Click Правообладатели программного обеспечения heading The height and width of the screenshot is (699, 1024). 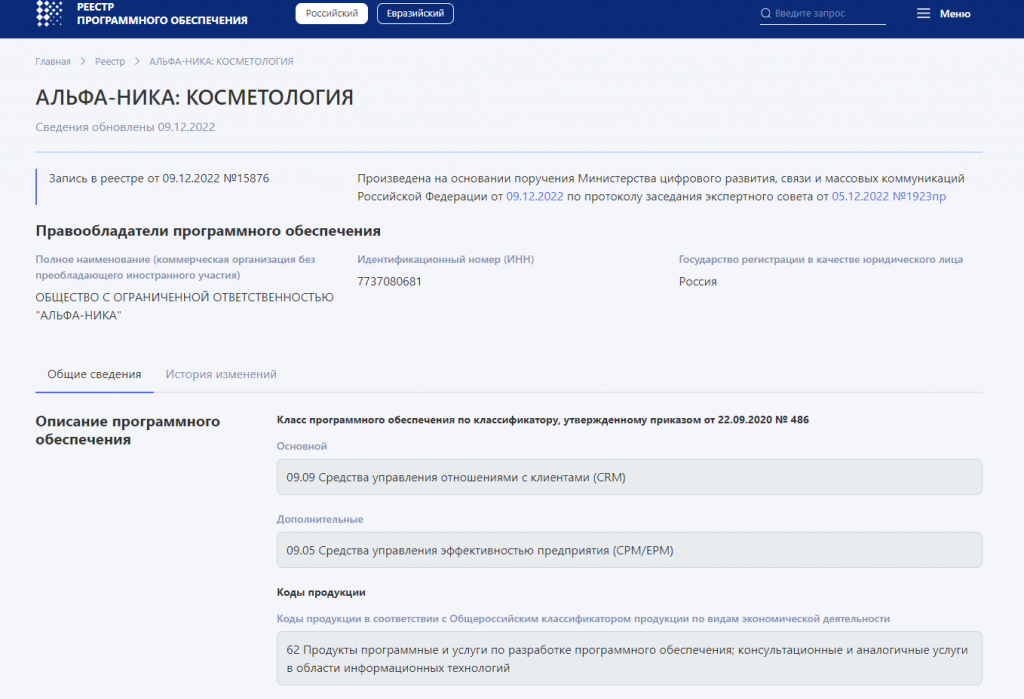click(x=208, y=231)
